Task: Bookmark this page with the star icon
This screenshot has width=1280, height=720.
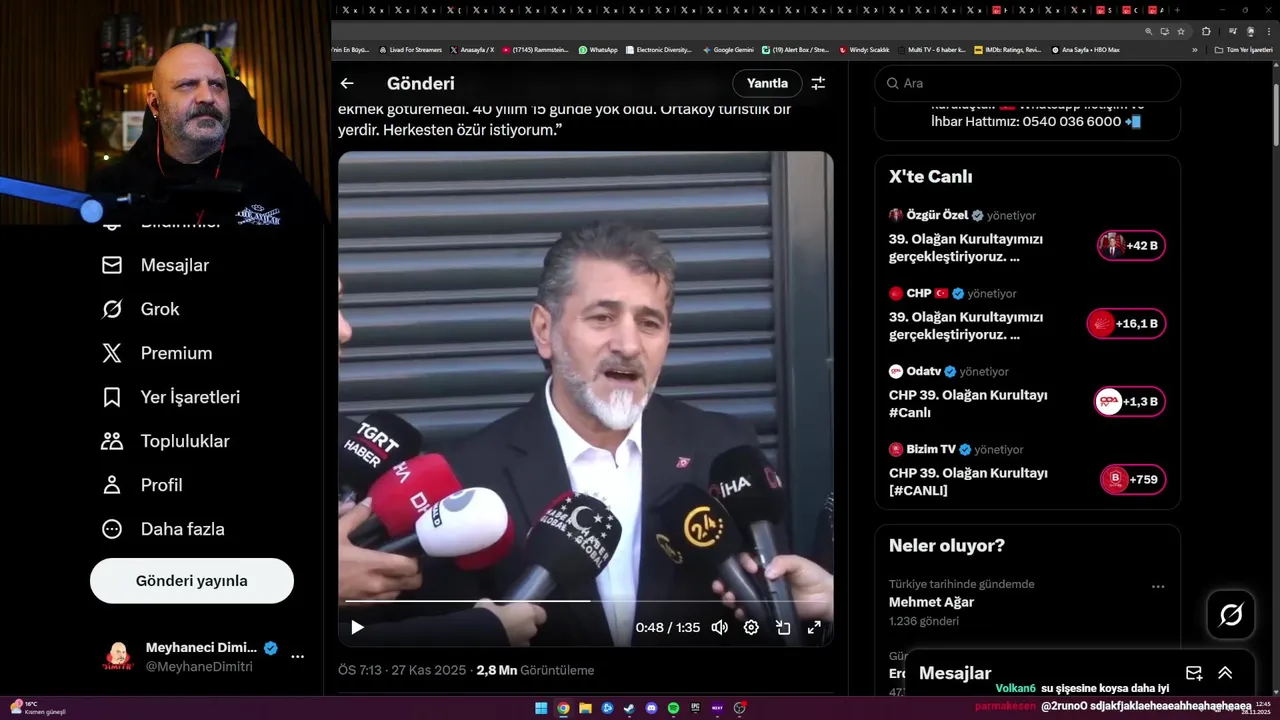Action: click(x=1181, y=31)
